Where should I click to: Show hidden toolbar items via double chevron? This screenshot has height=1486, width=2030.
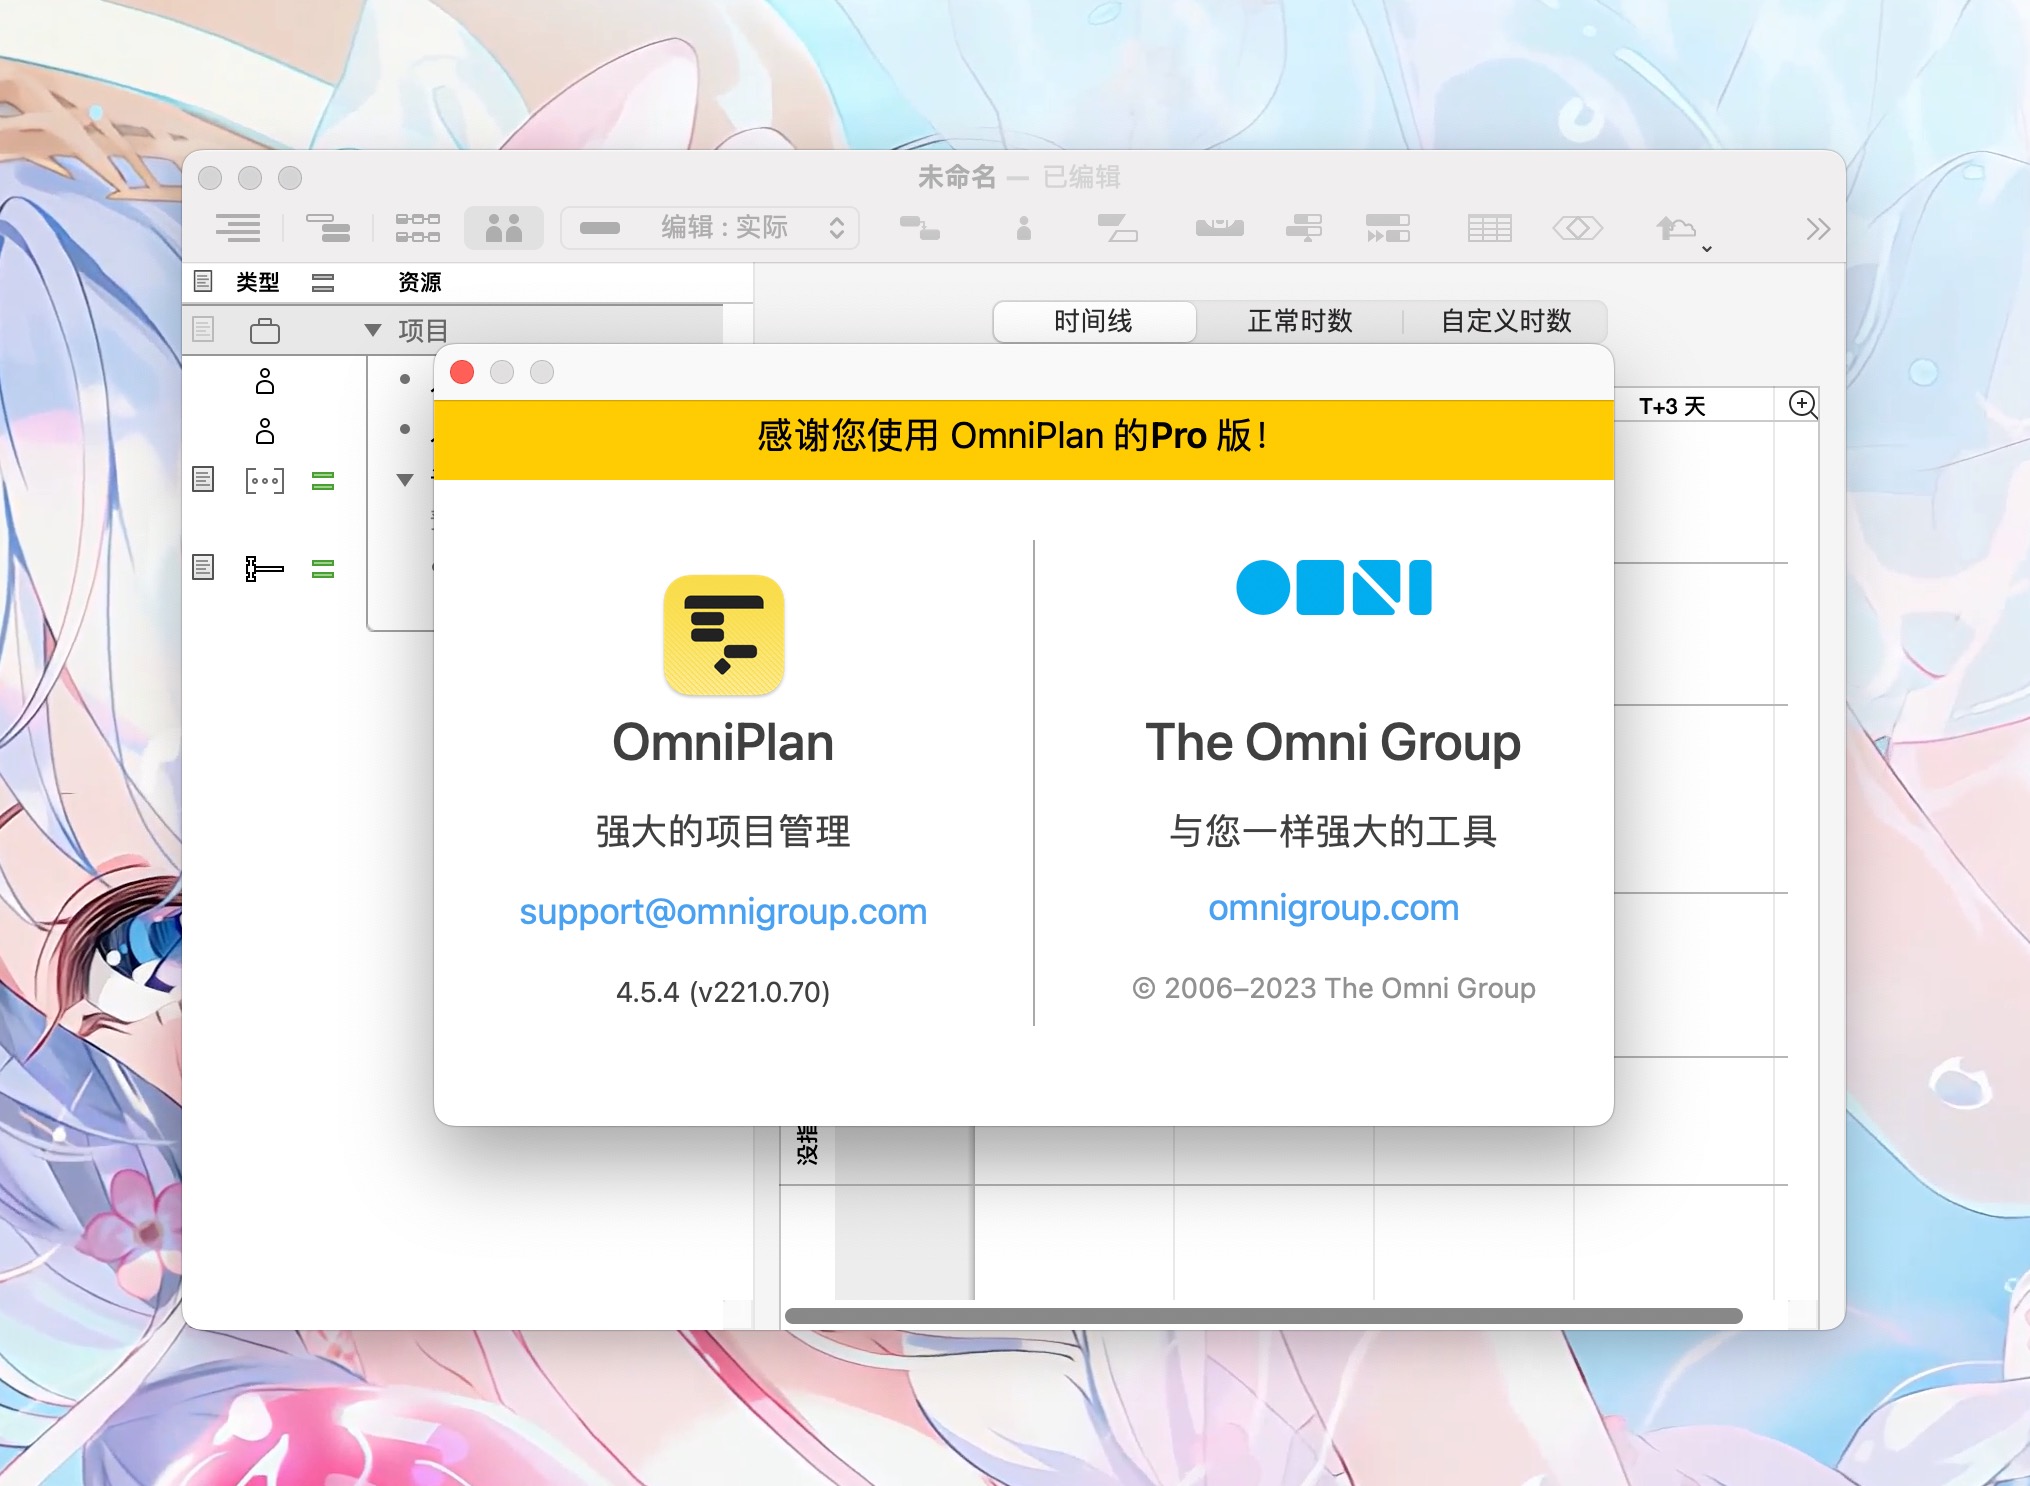point(1818,229)
